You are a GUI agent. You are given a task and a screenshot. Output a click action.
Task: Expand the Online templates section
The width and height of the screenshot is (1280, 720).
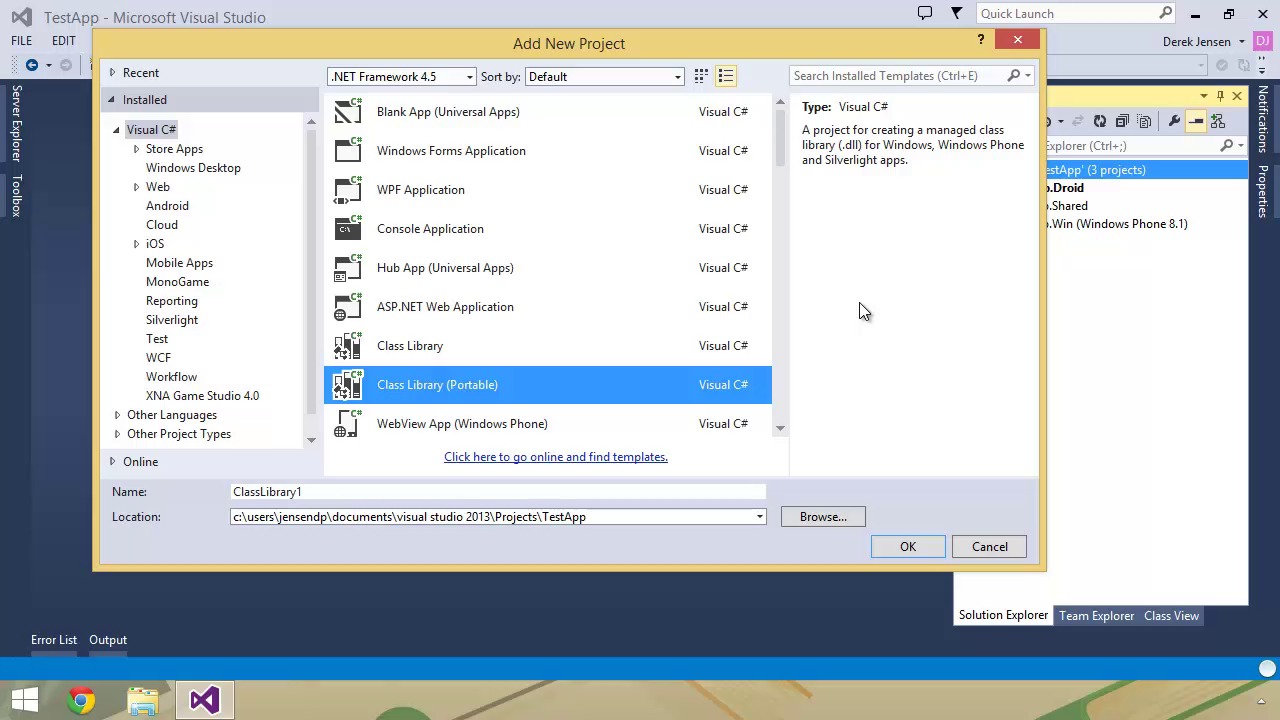coord(112,461)
